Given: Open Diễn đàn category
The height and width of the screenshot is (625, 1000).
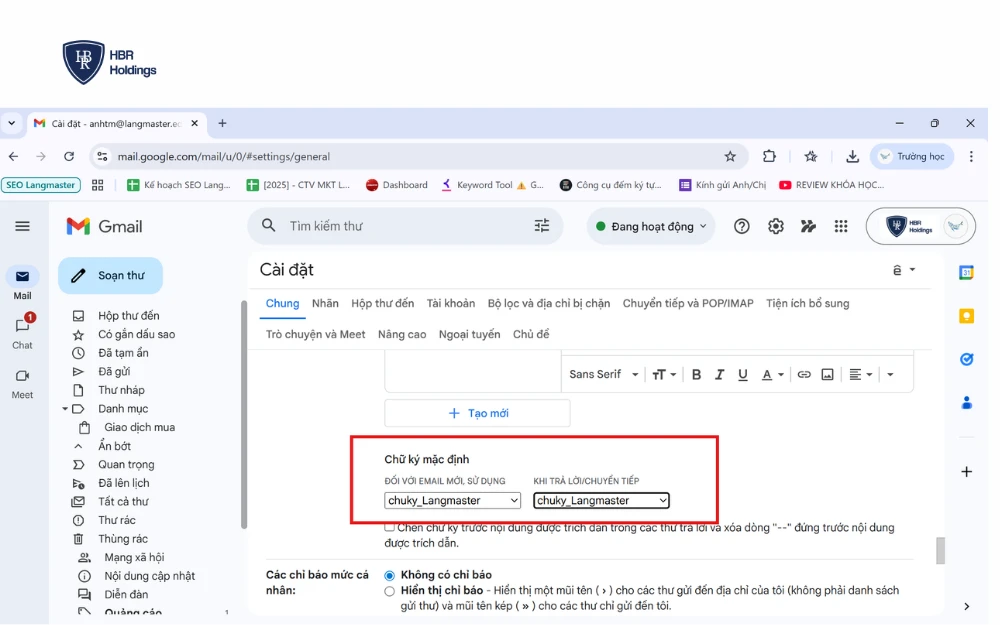Looking at the screenshot, I should click(126, 594).
